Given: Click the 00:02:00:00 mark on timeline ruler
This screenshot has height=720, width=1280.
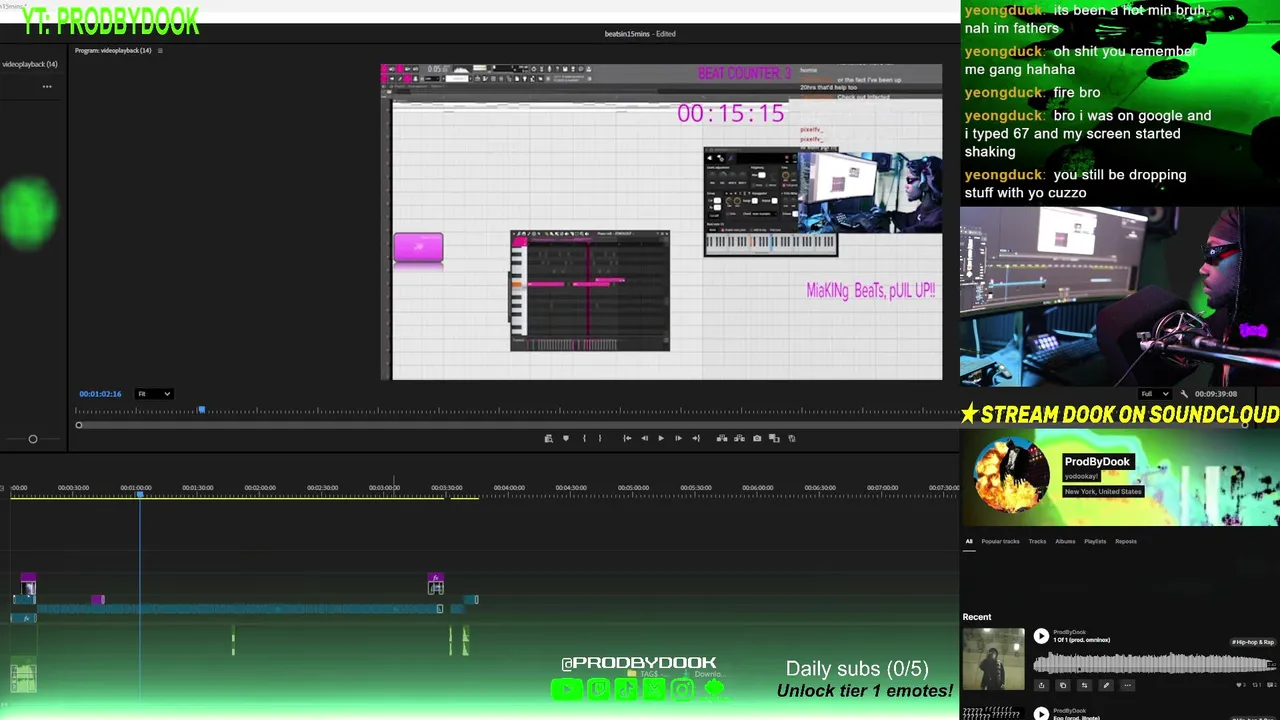Looking at the screenshot, I should [260, 488].
